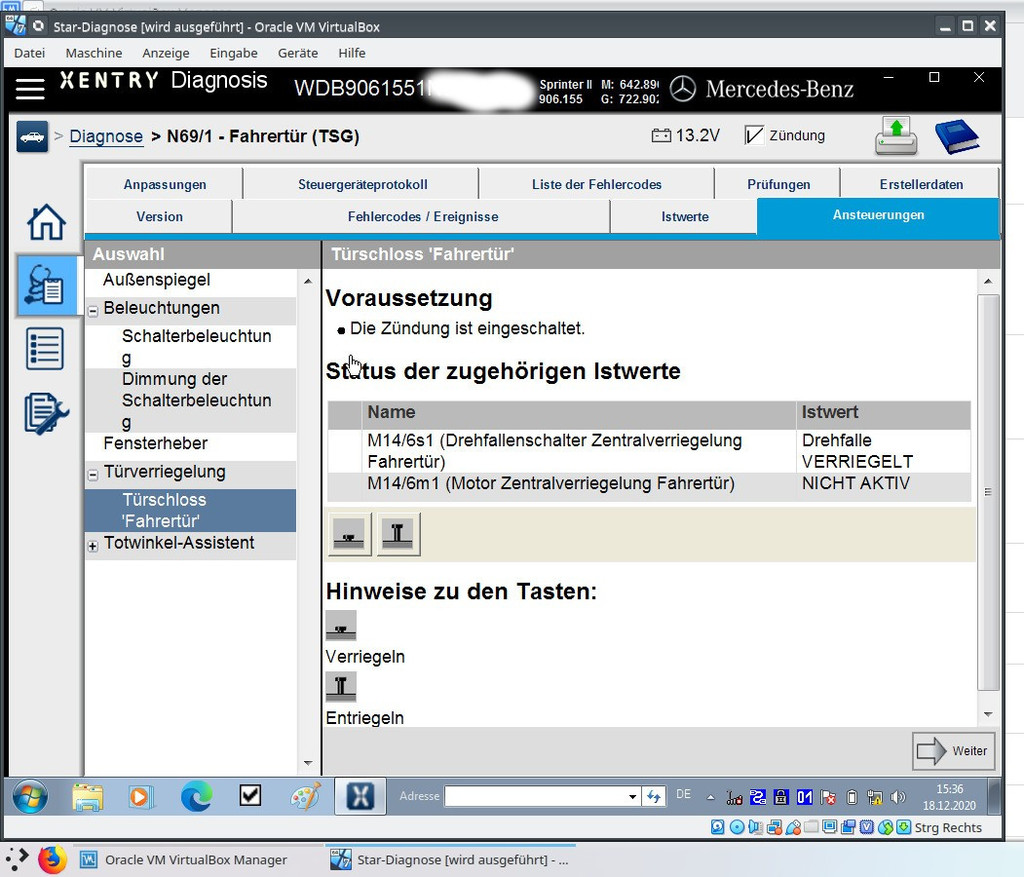Image resolution: width=1024 pixels, height=877 pixels.
Task: Open Paint from the taskbar
Action: point(305,796)
